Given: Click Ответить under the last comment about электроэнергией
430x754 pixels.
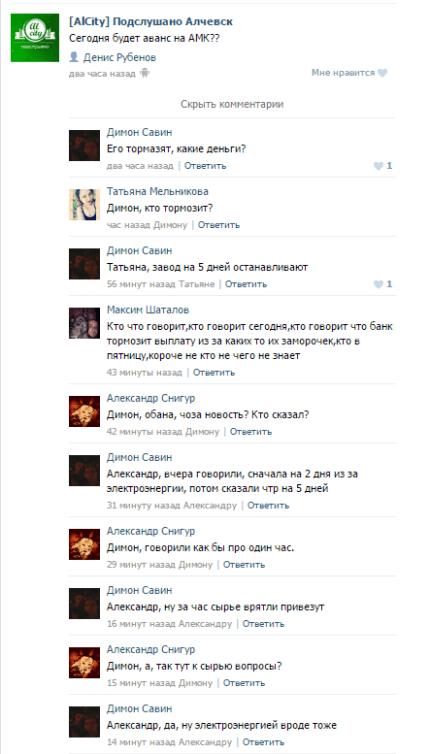Looking at the screenshot, I should coord(263,742).
